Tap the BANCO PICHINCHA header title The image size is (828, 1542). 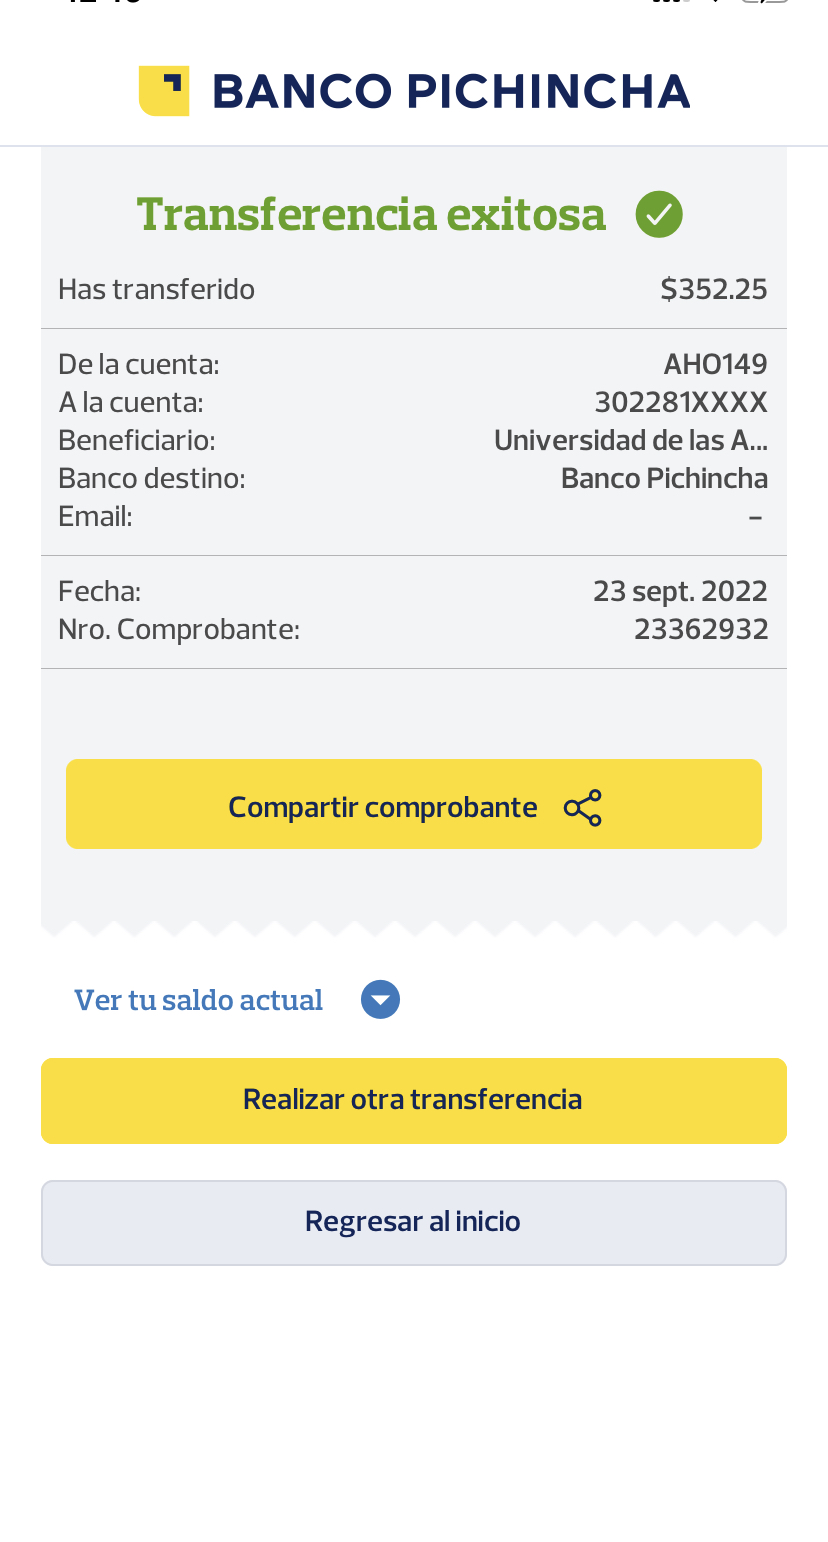click(x=451, y=92)
